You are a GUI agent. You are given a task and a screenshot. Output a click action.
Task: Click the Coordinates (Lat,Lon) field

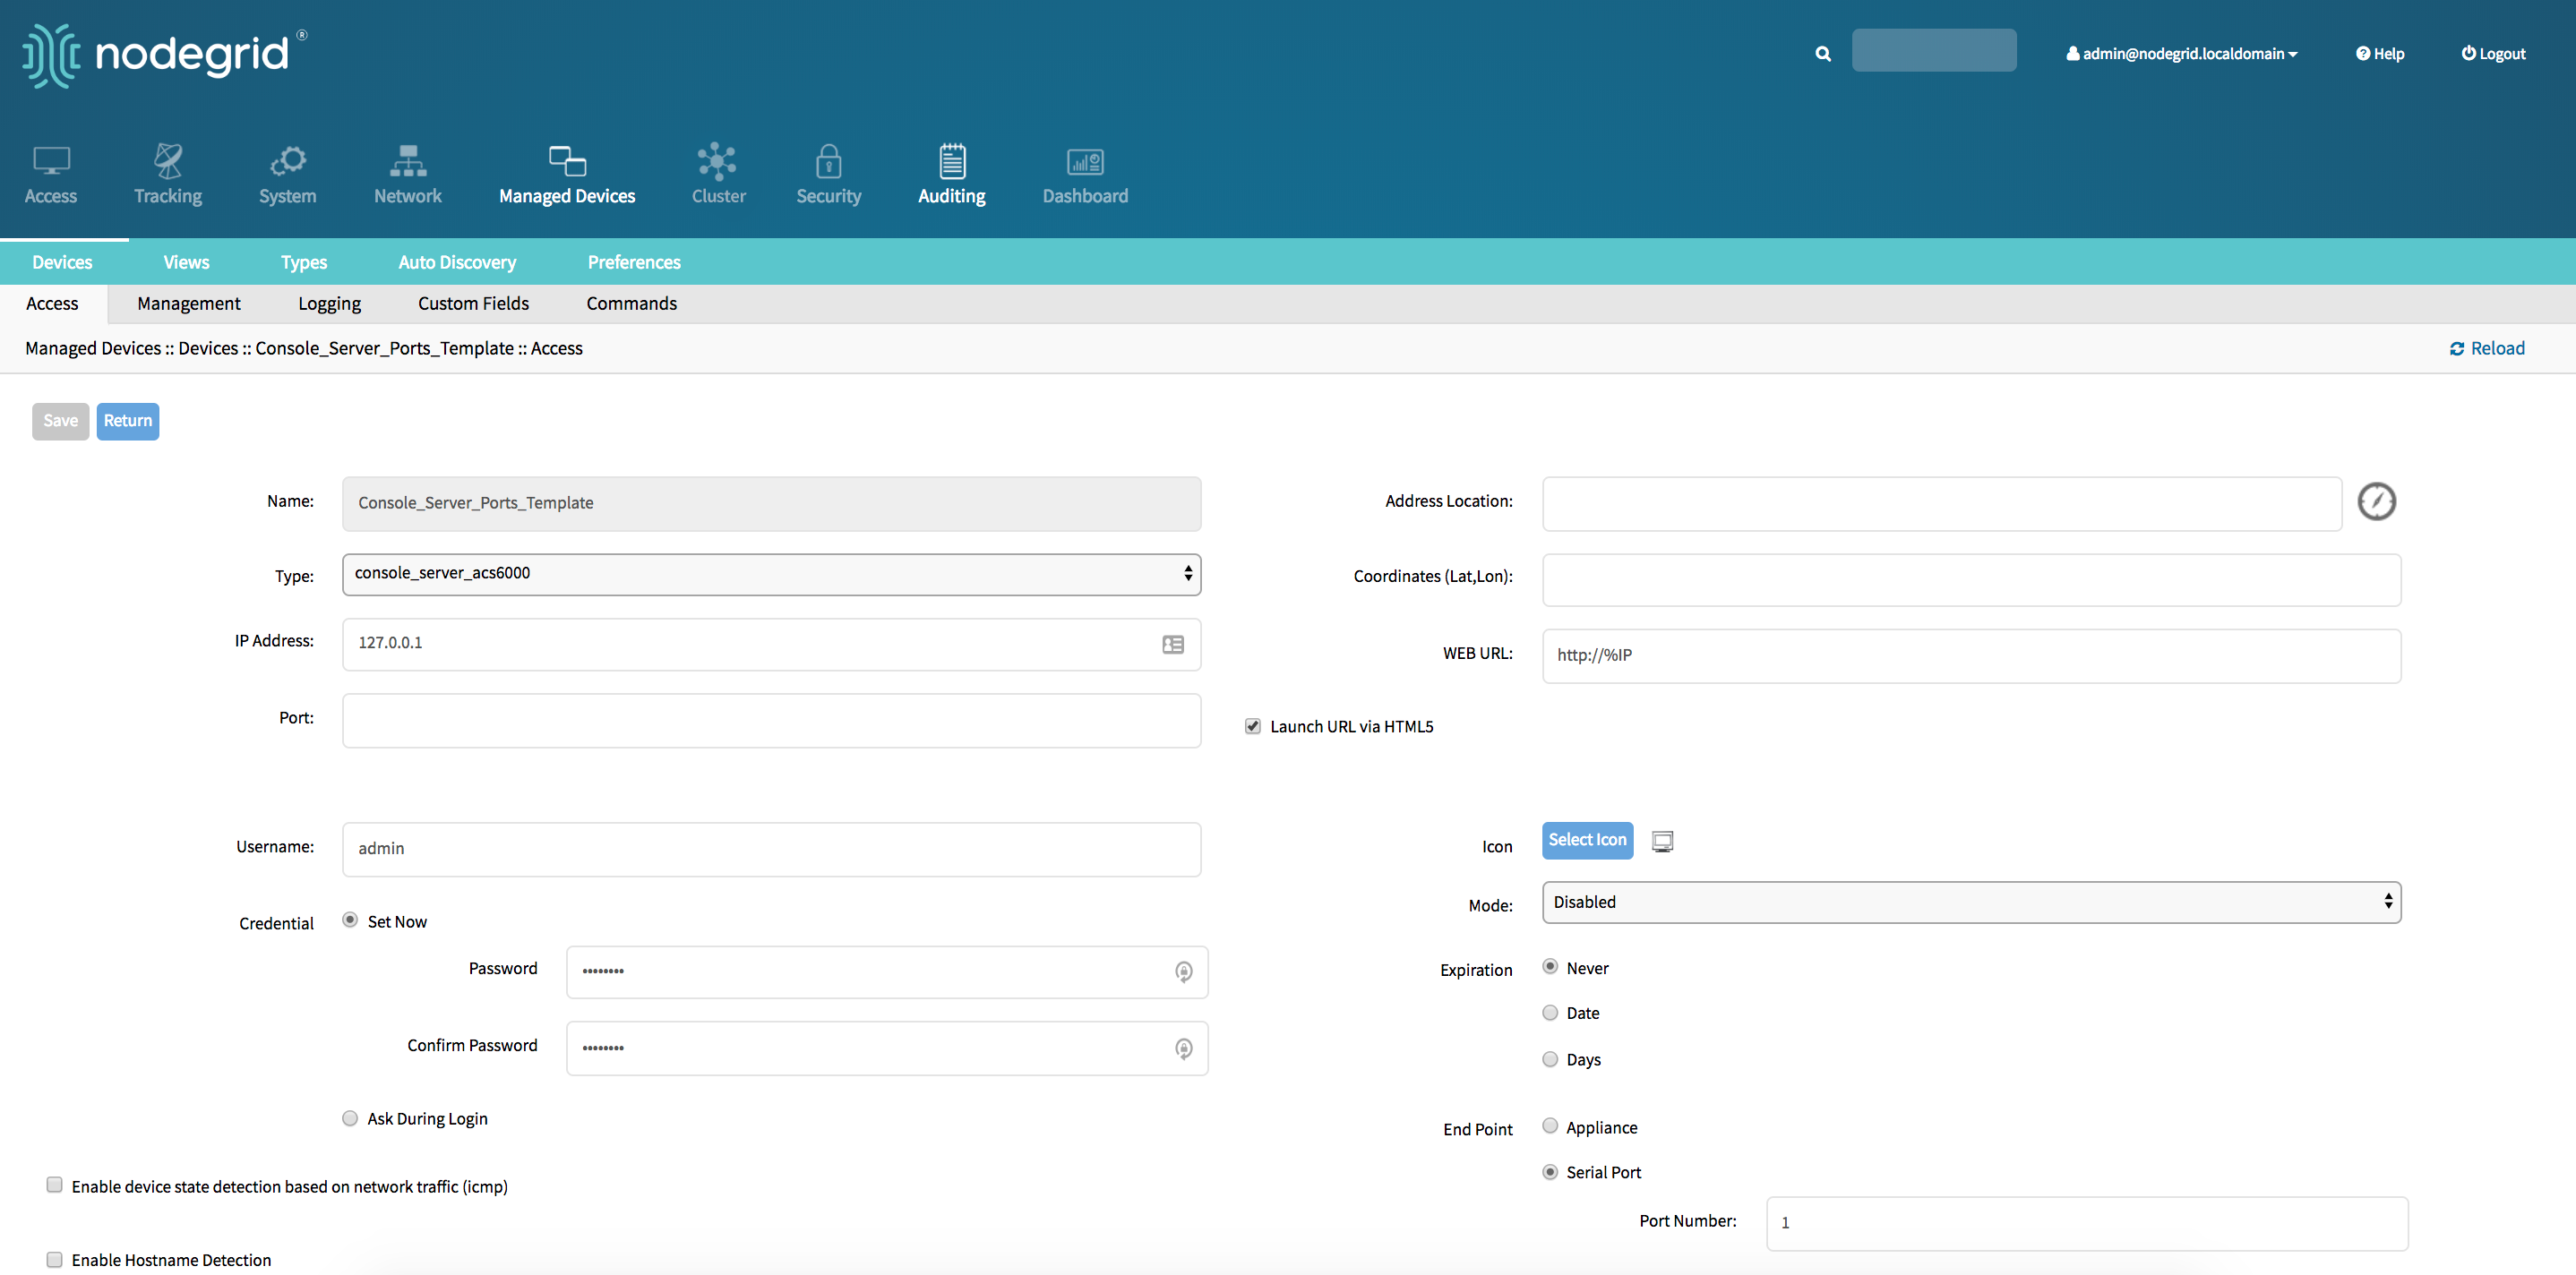(1971, 580)
